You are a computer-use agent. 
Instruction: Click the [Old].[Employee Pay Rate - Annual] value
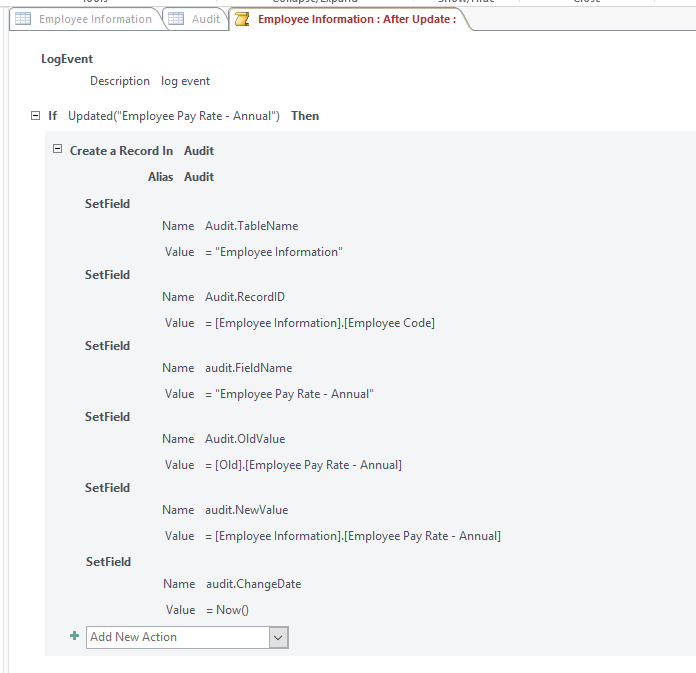[304, 465]
